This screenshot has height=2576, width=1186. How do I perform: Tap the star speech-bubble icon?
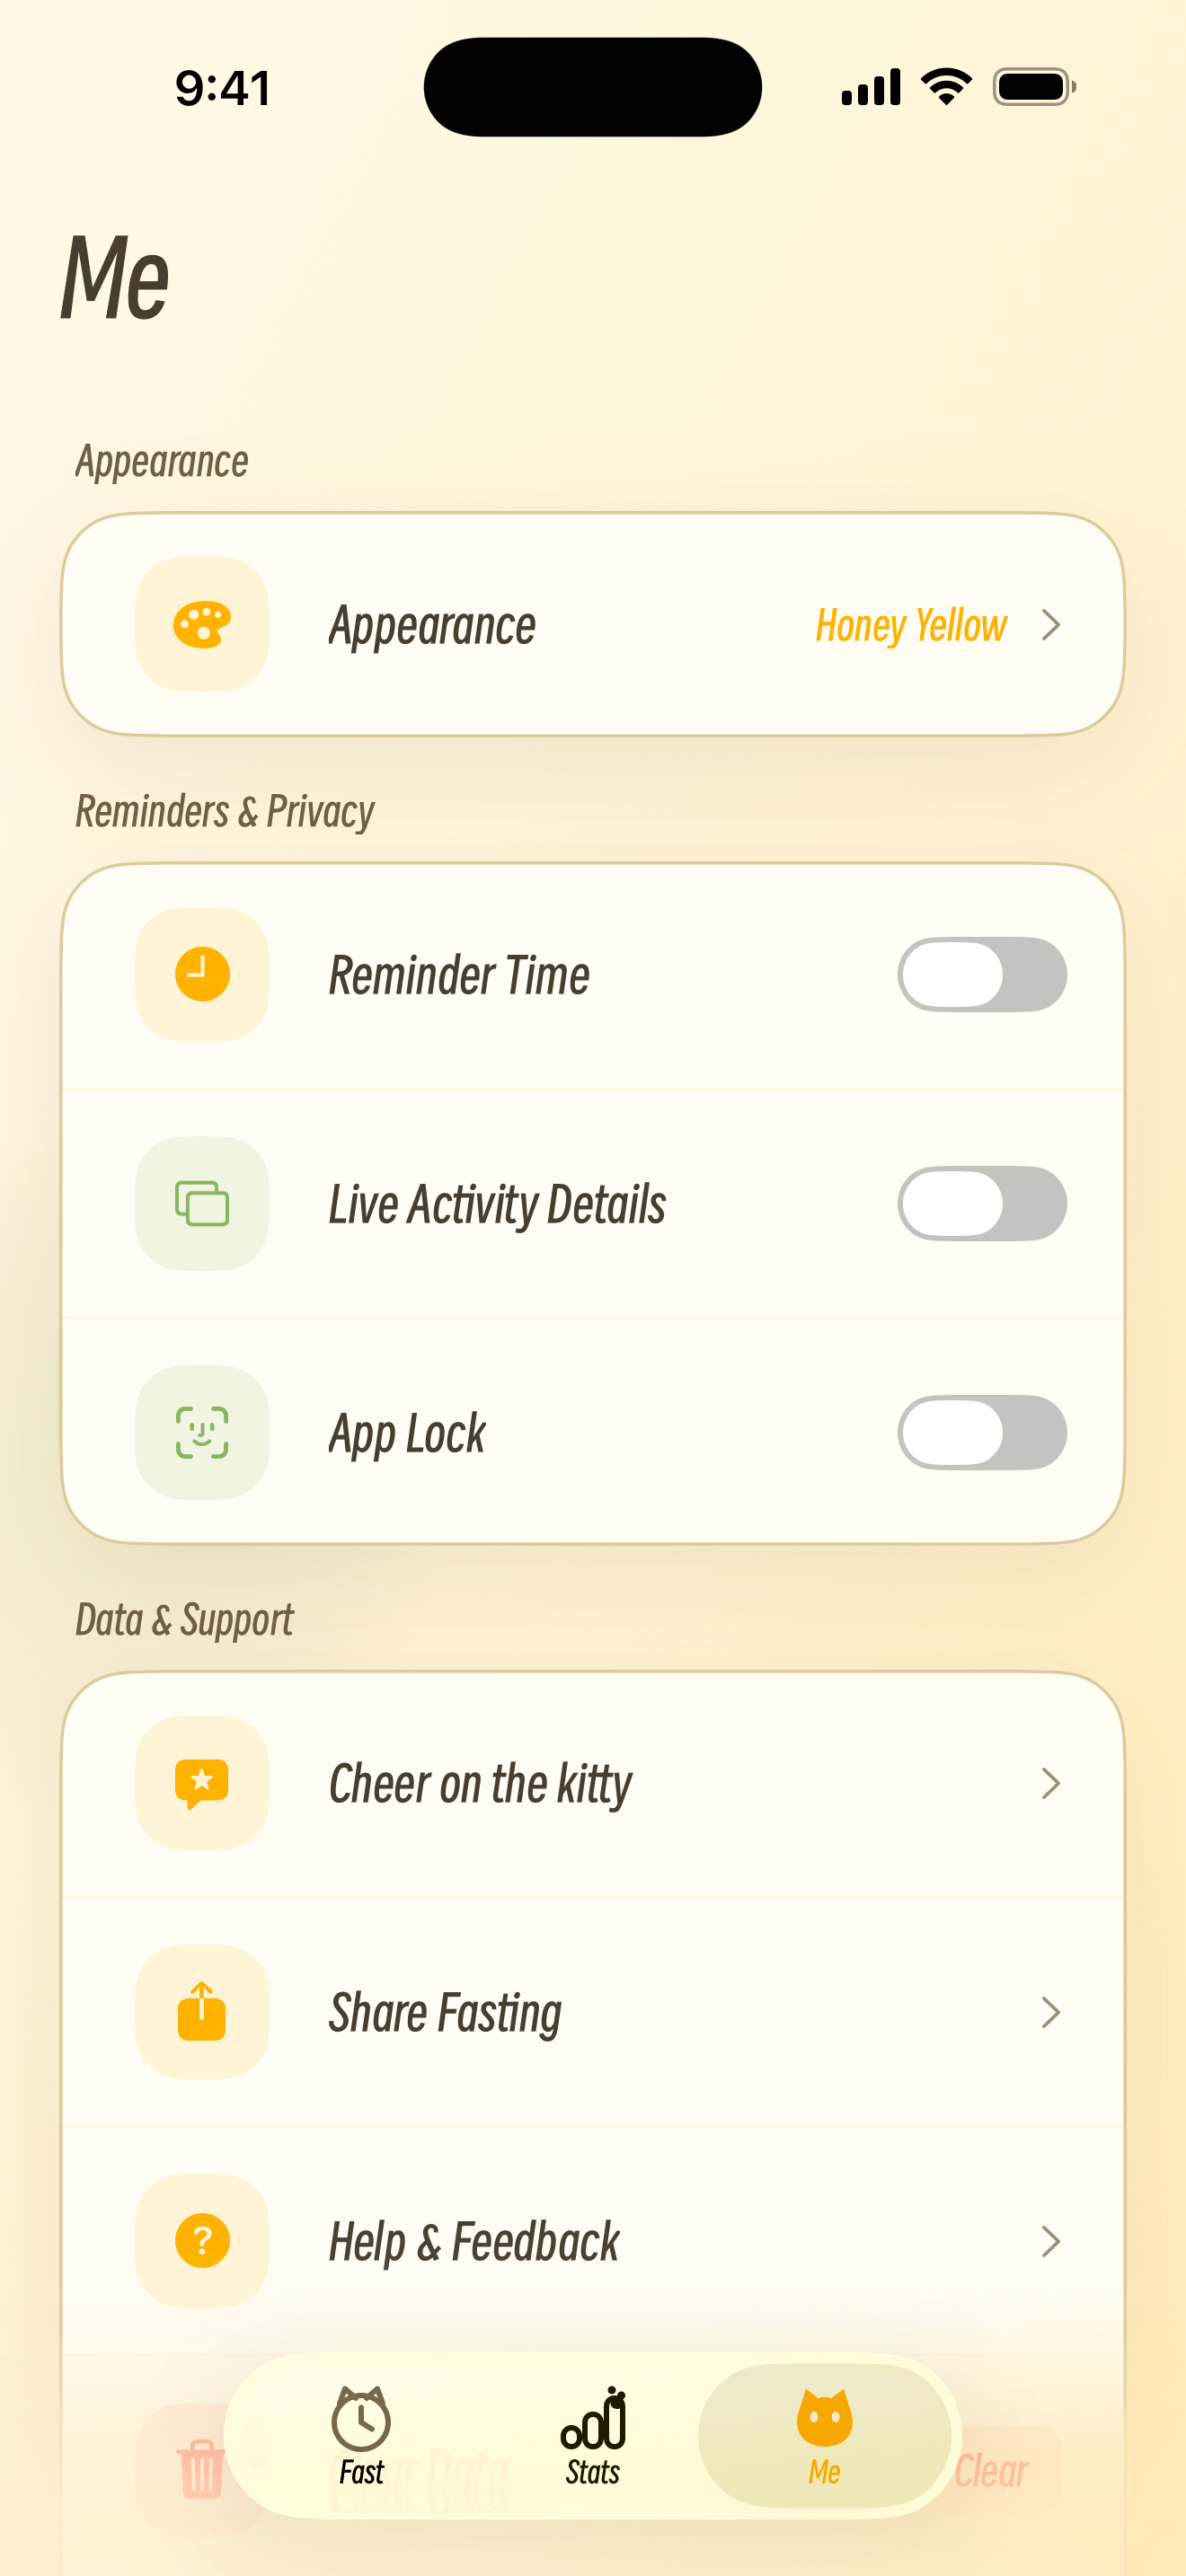pyautogui.click(x=202, y=1783)
